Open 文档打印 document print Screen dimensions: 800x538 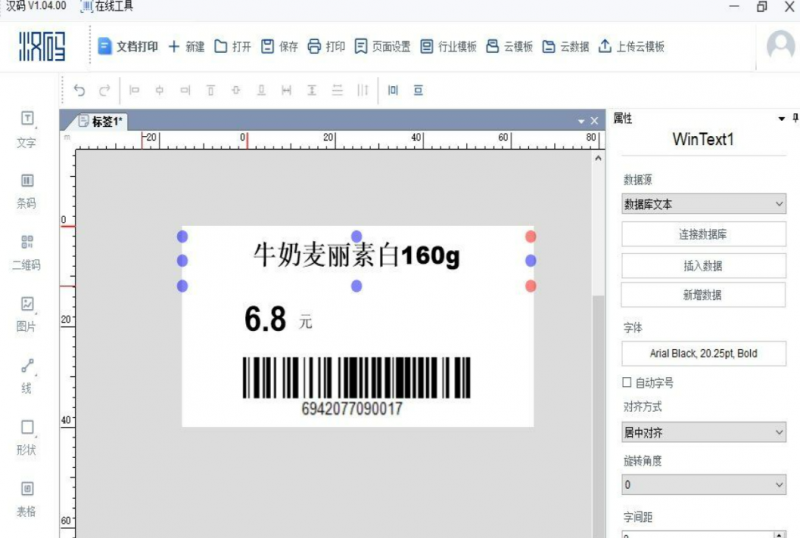pyautogui.click(x=128, y=46)
